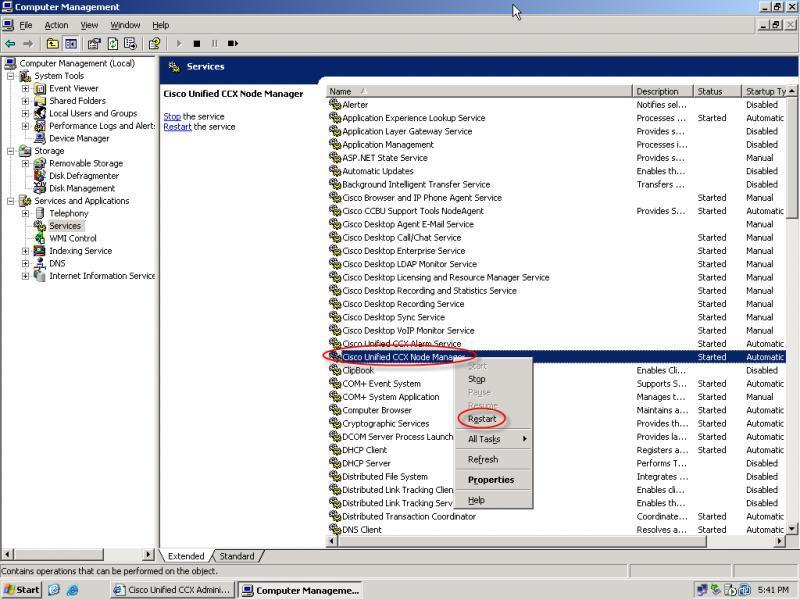This screenshot has height=600, width=800.
Task: Click the Refresh toolbar icon
Action: (x=113, y=44)
